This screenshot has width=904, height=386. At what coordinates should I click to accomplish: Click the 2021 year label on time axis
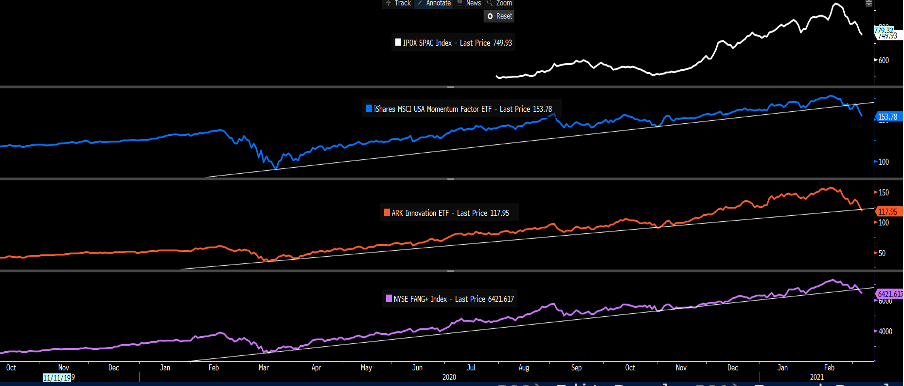coord(817,377)
